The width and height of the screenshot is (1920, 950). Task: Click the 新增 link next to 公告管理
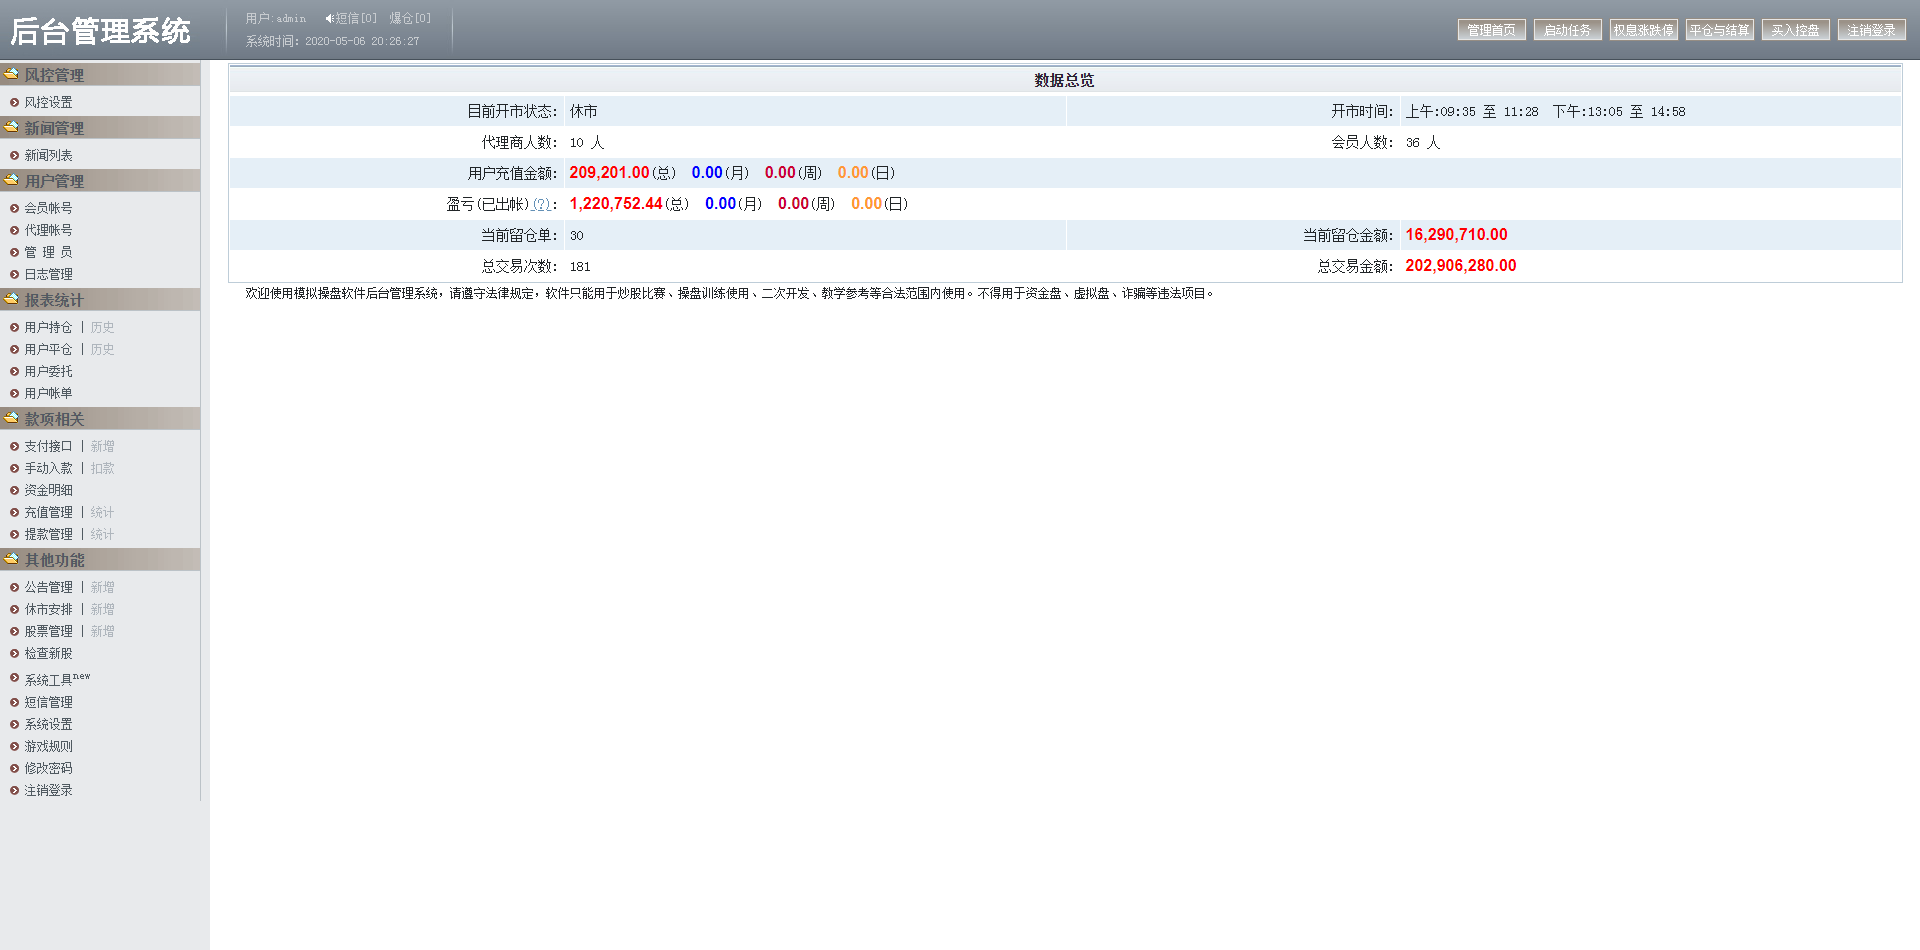(101, 587)
